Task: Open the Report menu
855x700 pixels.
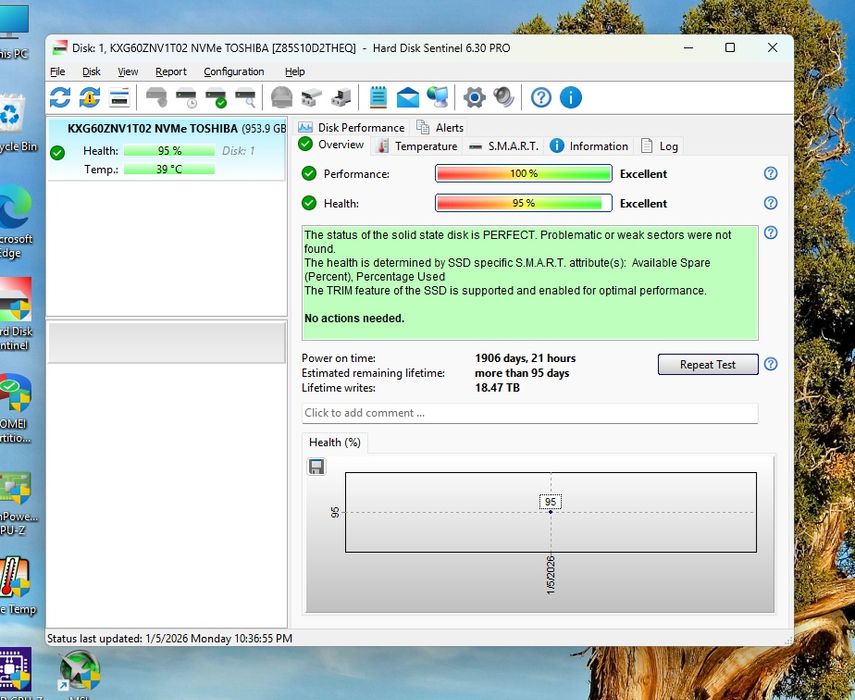Action: click(x=171, y=71)
